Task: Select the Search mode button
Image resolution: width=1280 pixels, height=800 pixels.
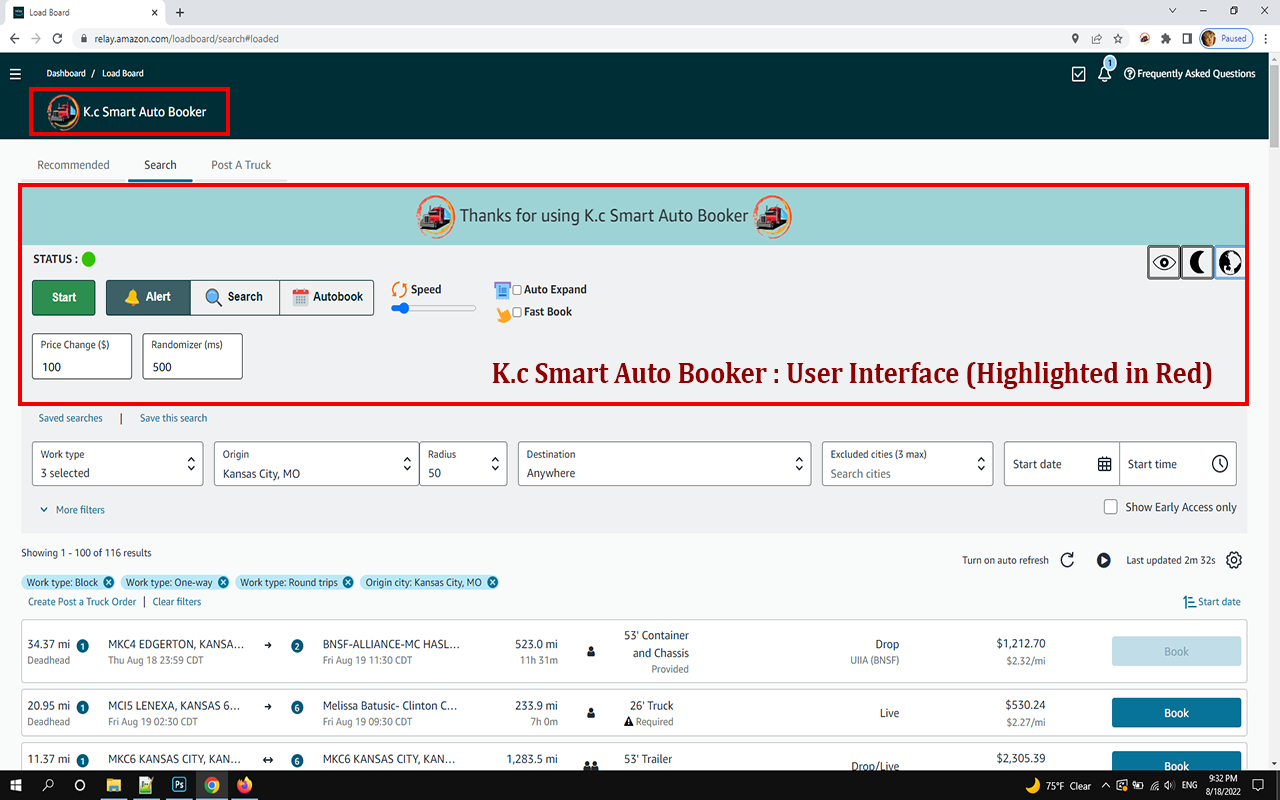Action: [x=234, y=297]
